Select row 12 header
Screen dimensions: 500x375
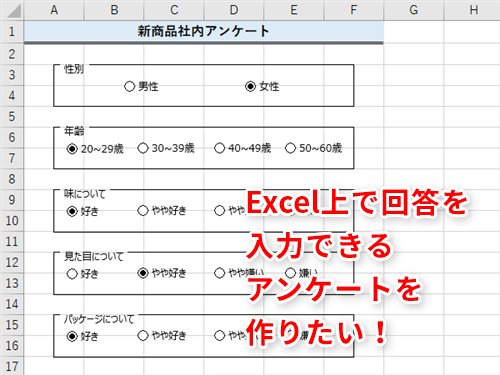point(12,262)
